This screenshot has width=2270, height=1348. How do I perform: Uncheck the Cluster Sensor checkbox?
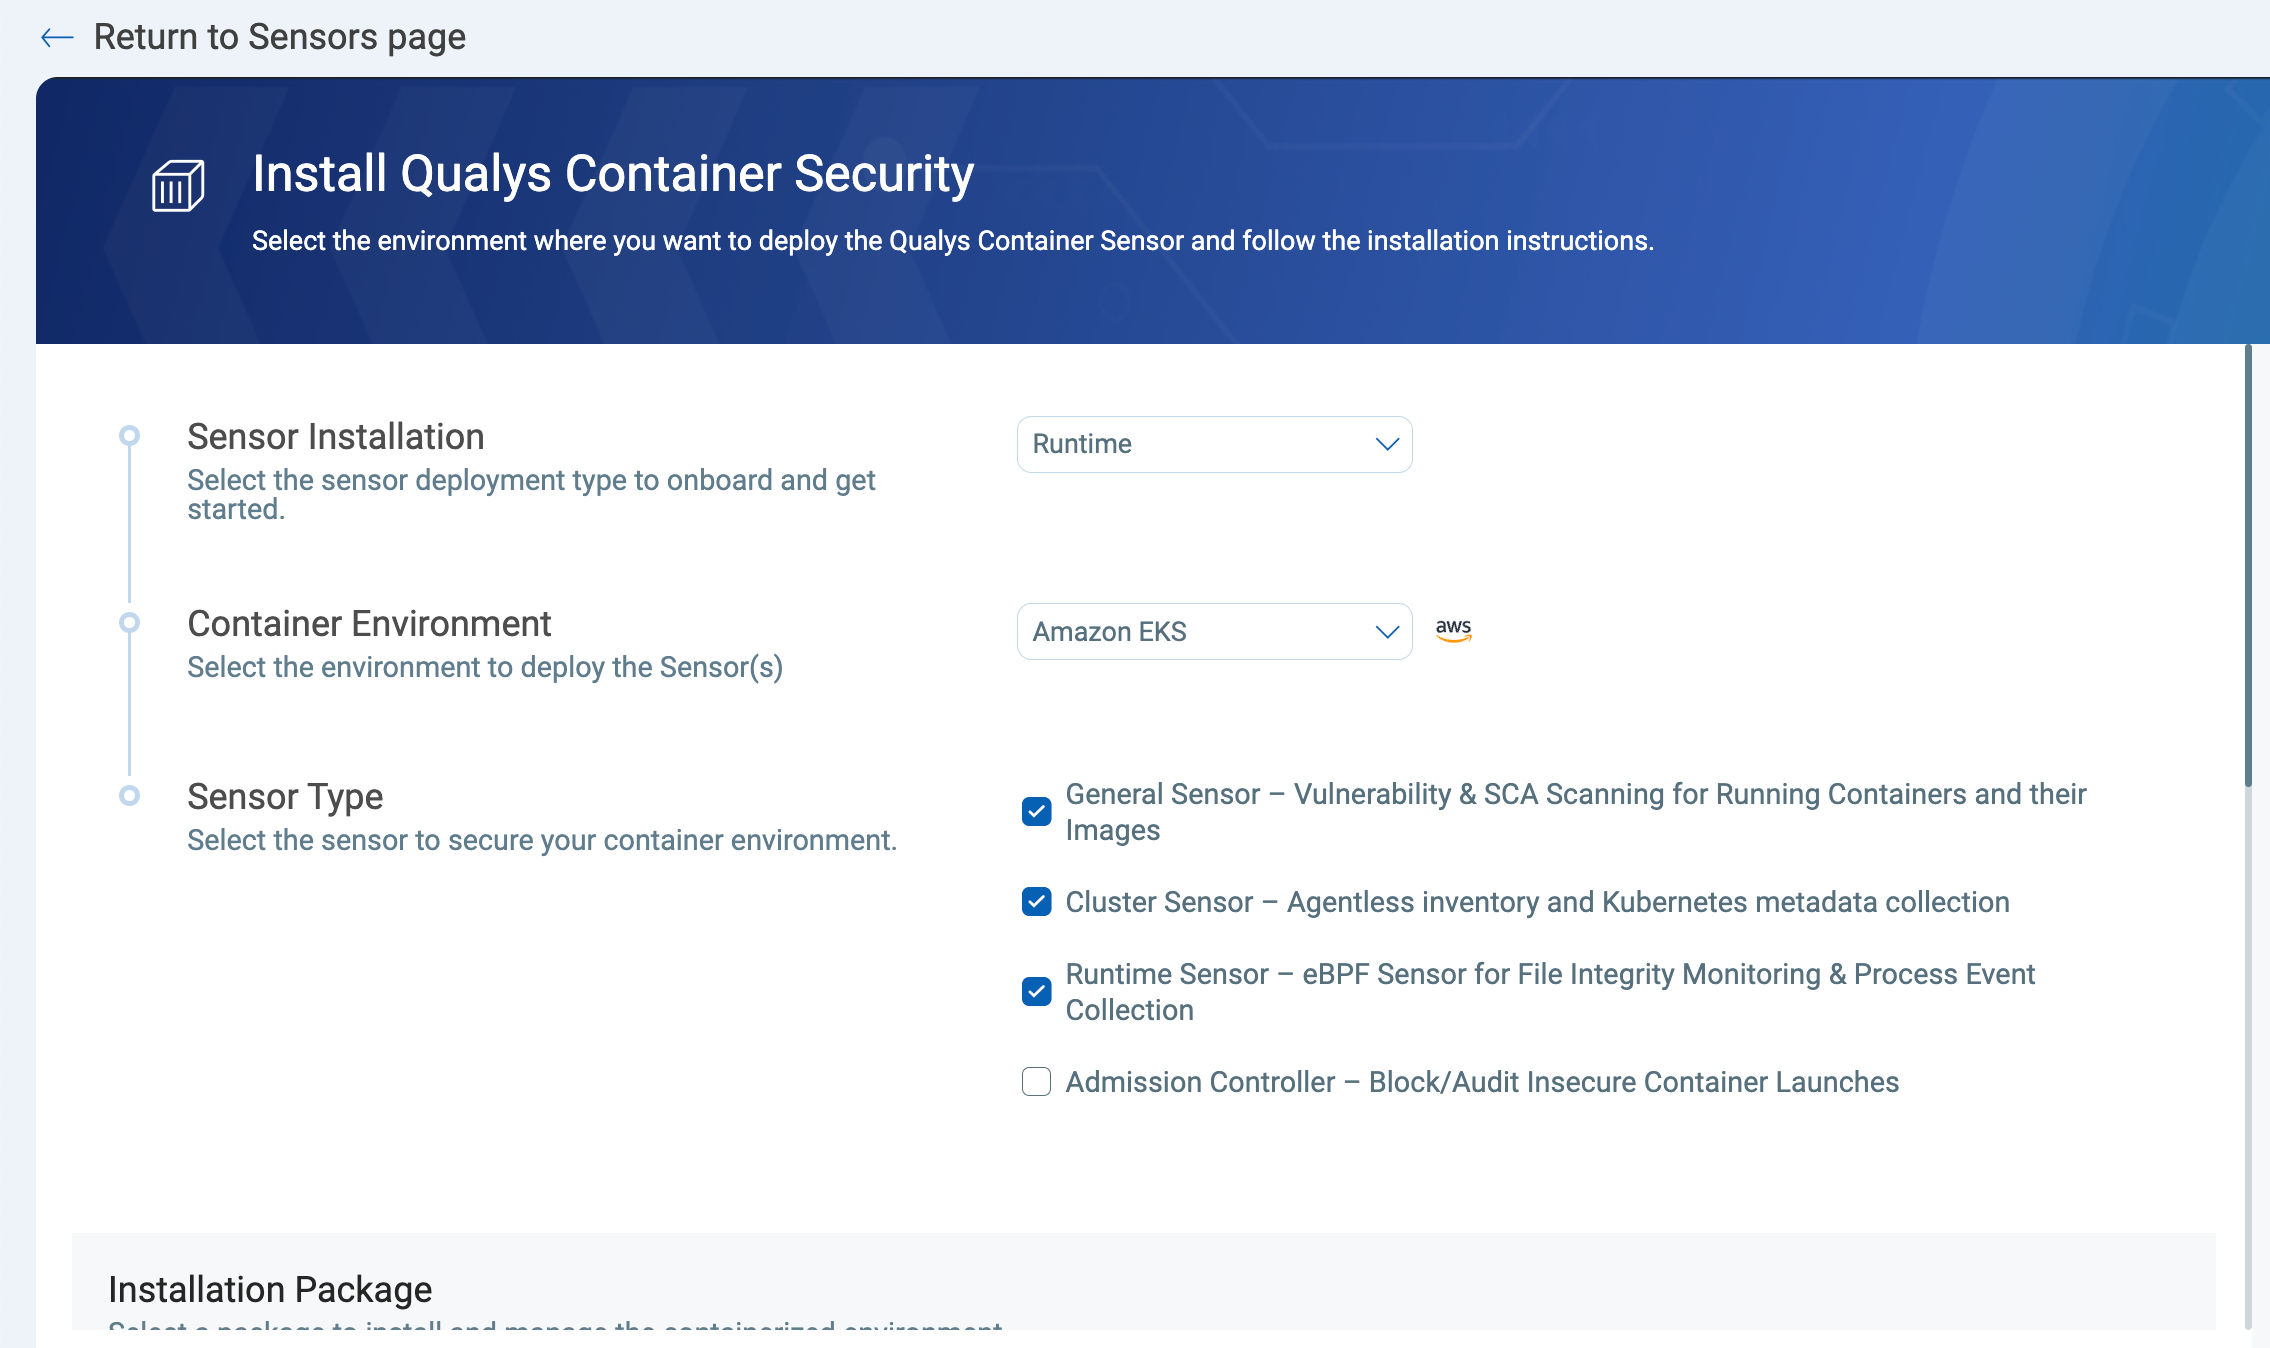pyautogui.click(x=1036, y=901)
